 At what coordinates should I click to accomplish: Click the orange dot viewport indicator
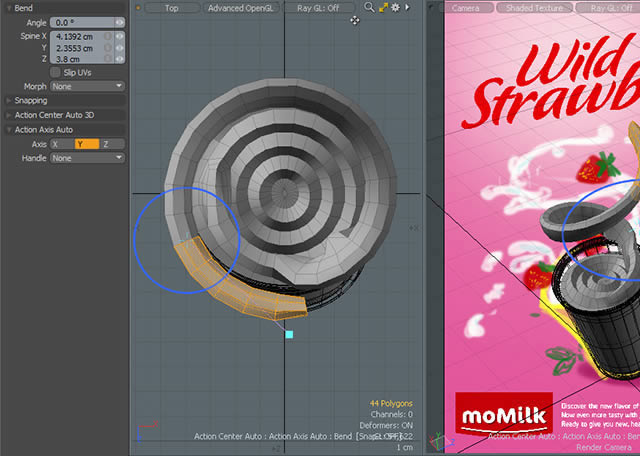pyautogui.click(x=138, y=8)
